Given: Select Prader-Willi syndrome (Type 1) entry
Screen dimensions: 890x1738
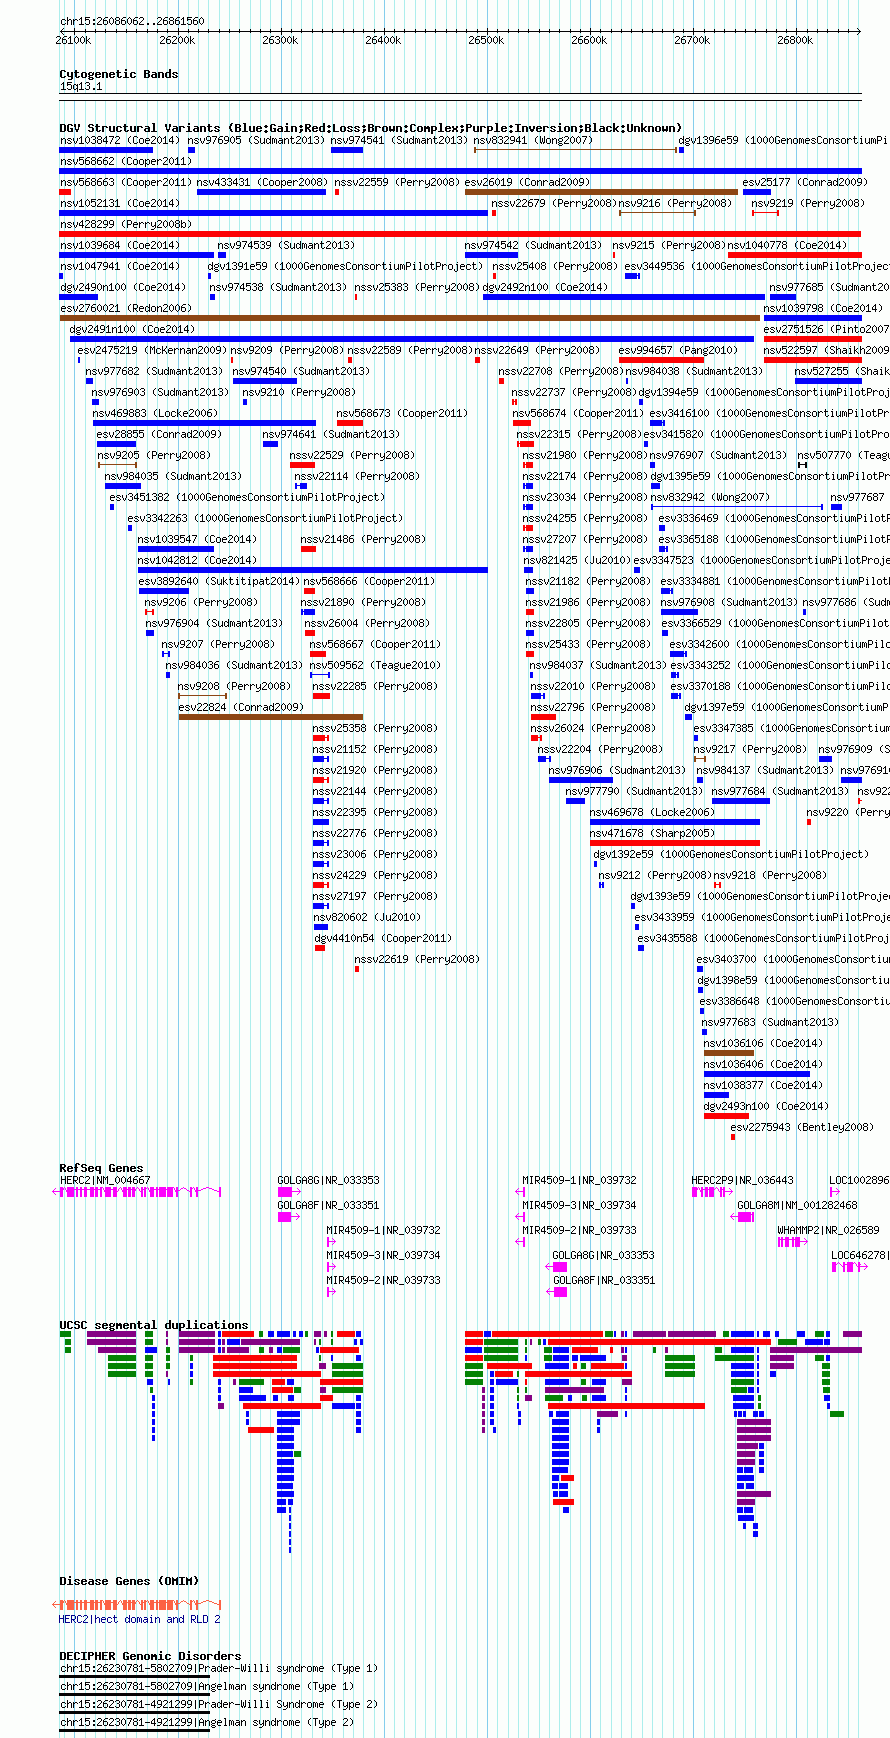Looking at the screenshot, I should tap(218, 1668).
